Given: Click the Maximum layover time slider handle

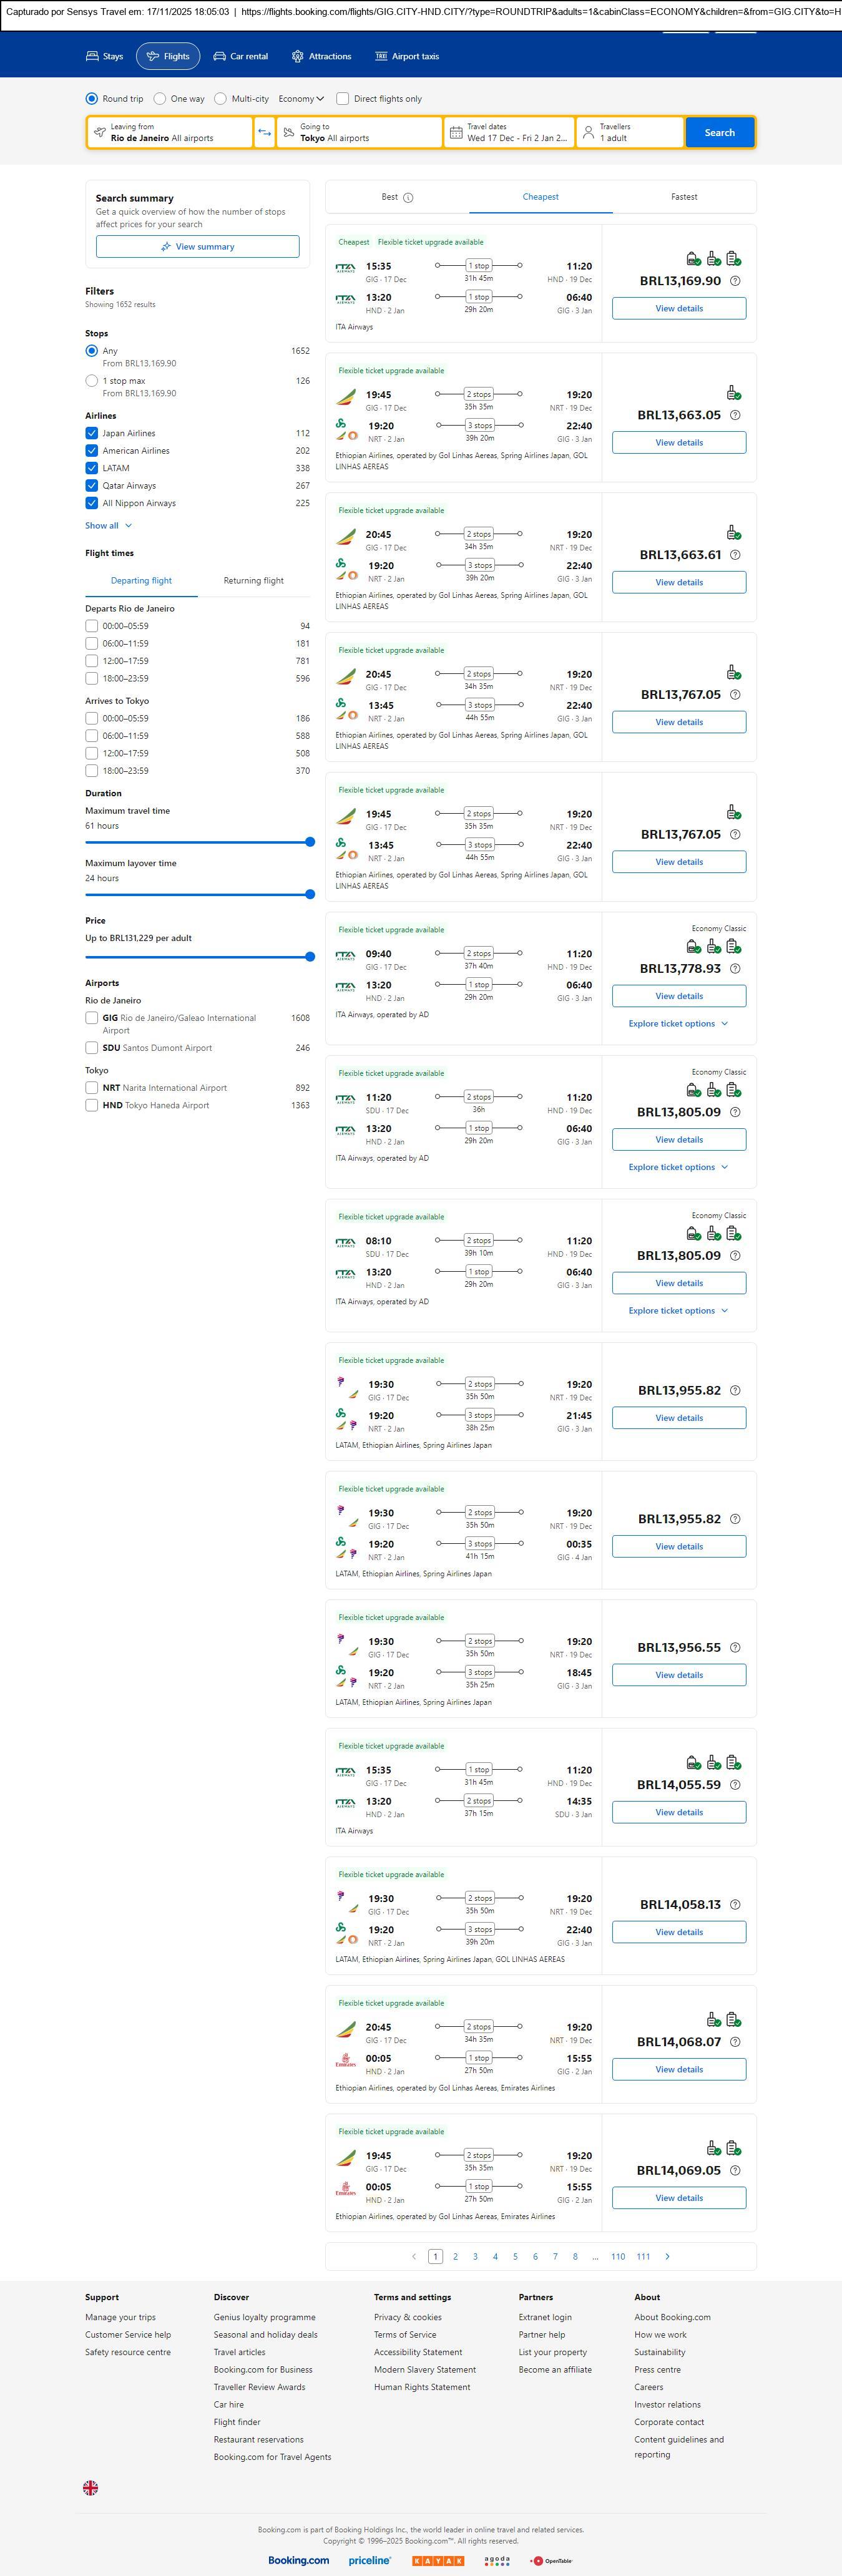Looking at the screenshot, I should coord(310,894).
